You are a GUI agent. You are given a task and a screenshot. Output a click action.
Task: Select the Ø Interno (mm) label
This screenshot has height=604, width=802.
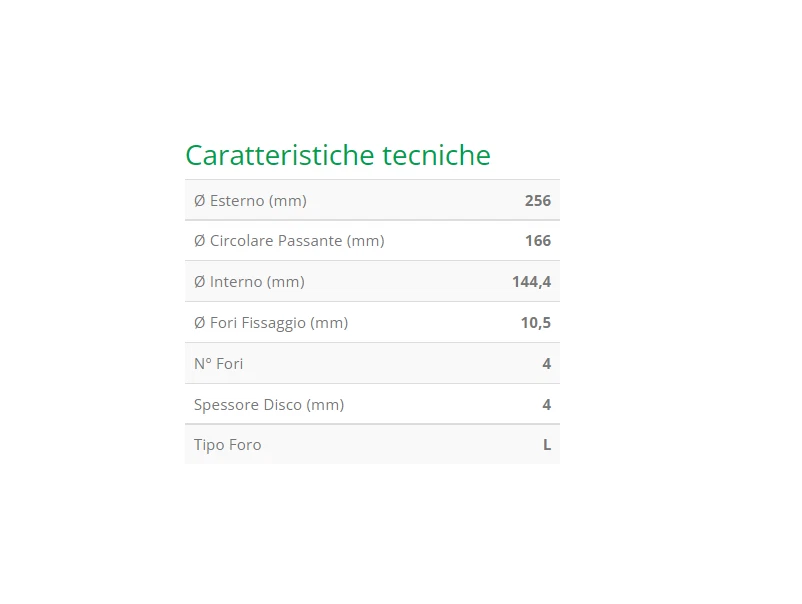coord(249,282)
